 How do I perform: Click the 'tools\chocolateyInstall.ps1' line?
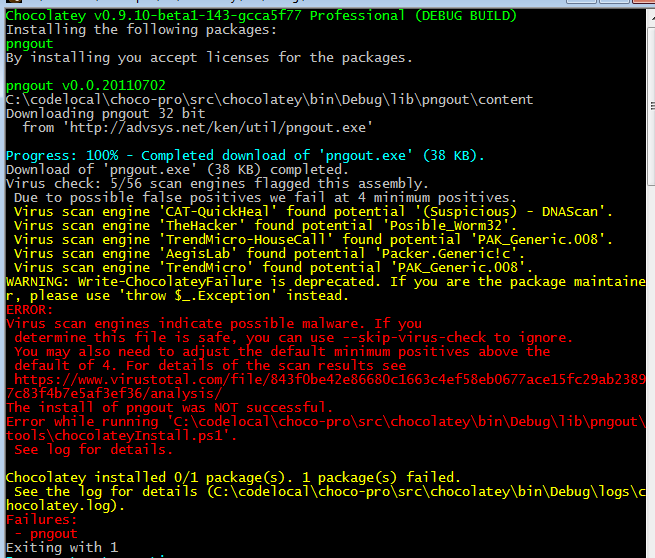[x=122, y=436]
